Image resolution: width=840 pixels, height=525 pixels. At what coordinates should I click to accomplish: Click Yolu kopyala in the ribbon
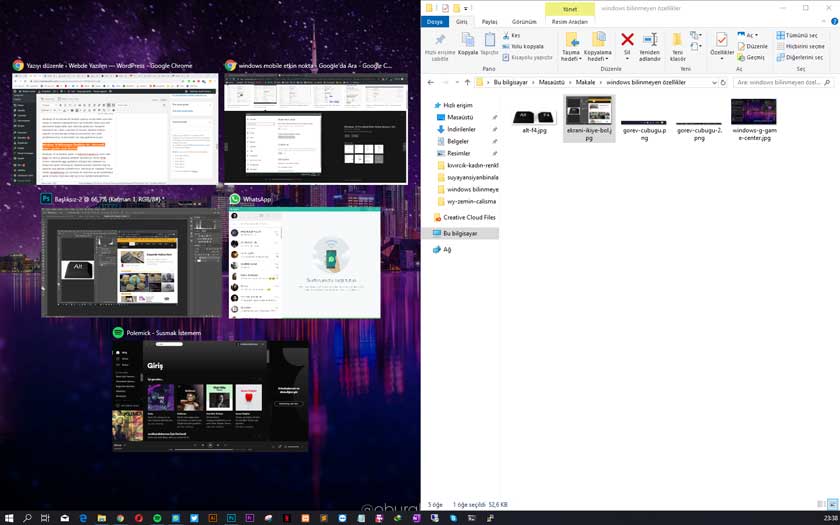[x=522, y=46]
